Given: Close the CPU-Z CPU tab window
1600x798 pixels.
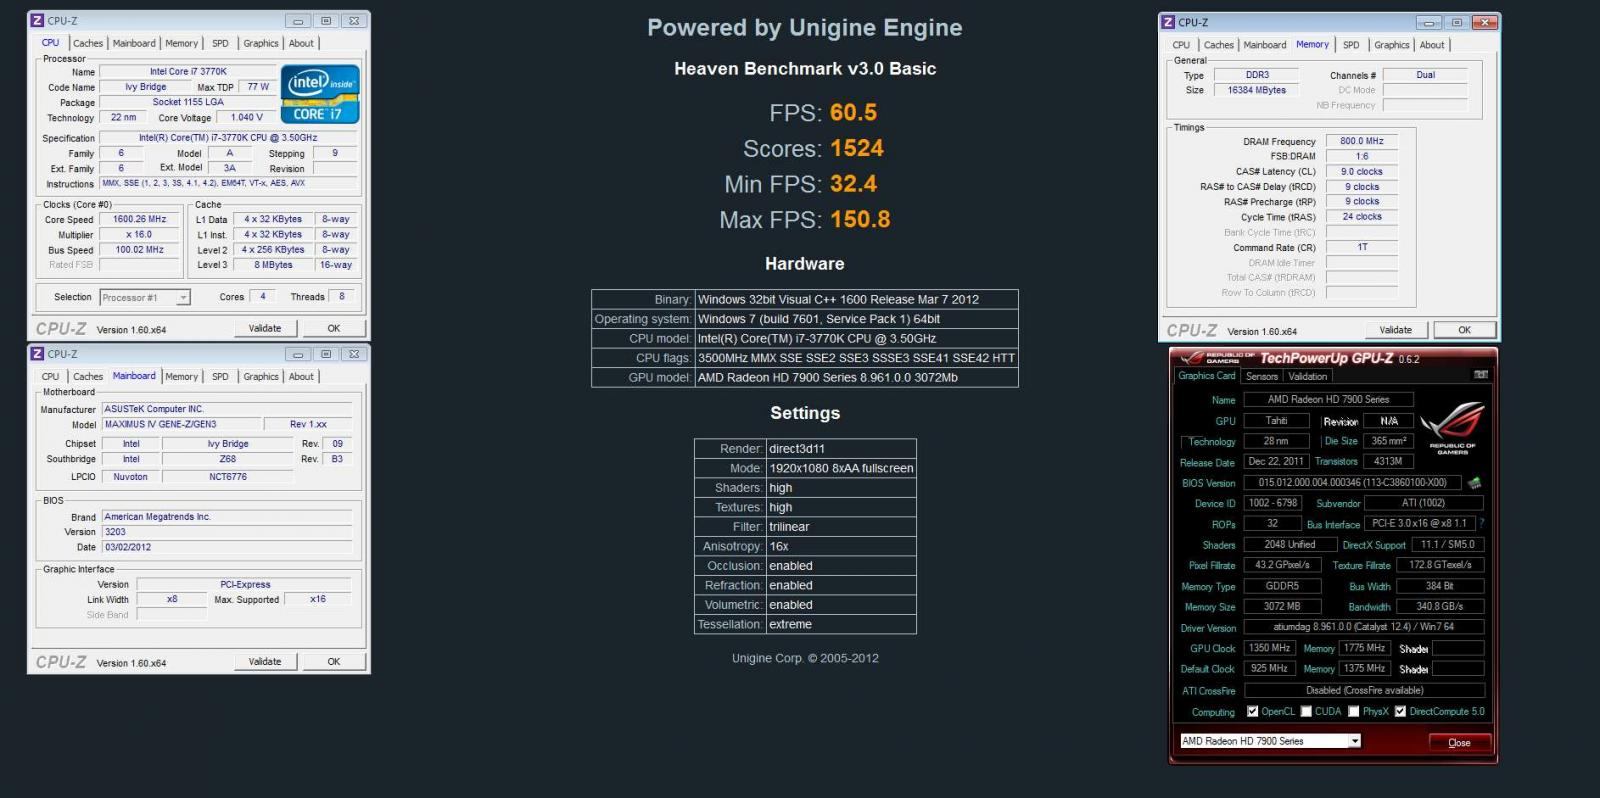Looking at the screenshot, I should pos(354,20).
